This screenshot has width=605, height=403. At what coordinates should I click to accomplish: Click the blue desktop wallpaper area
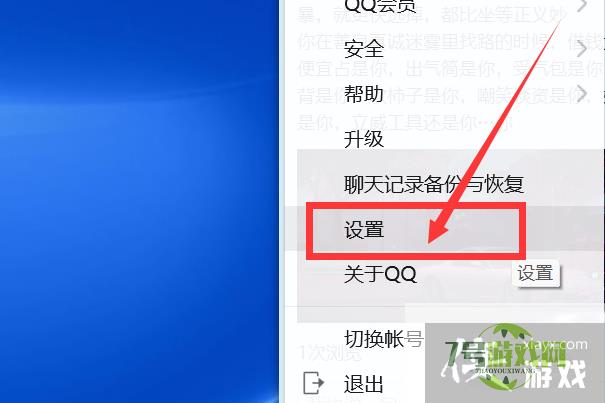click(139, 201)
